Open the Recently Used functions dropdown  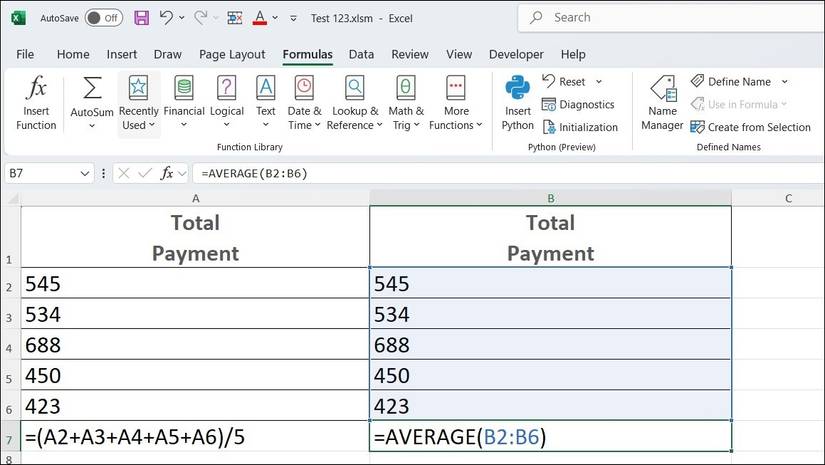(138, 104)
